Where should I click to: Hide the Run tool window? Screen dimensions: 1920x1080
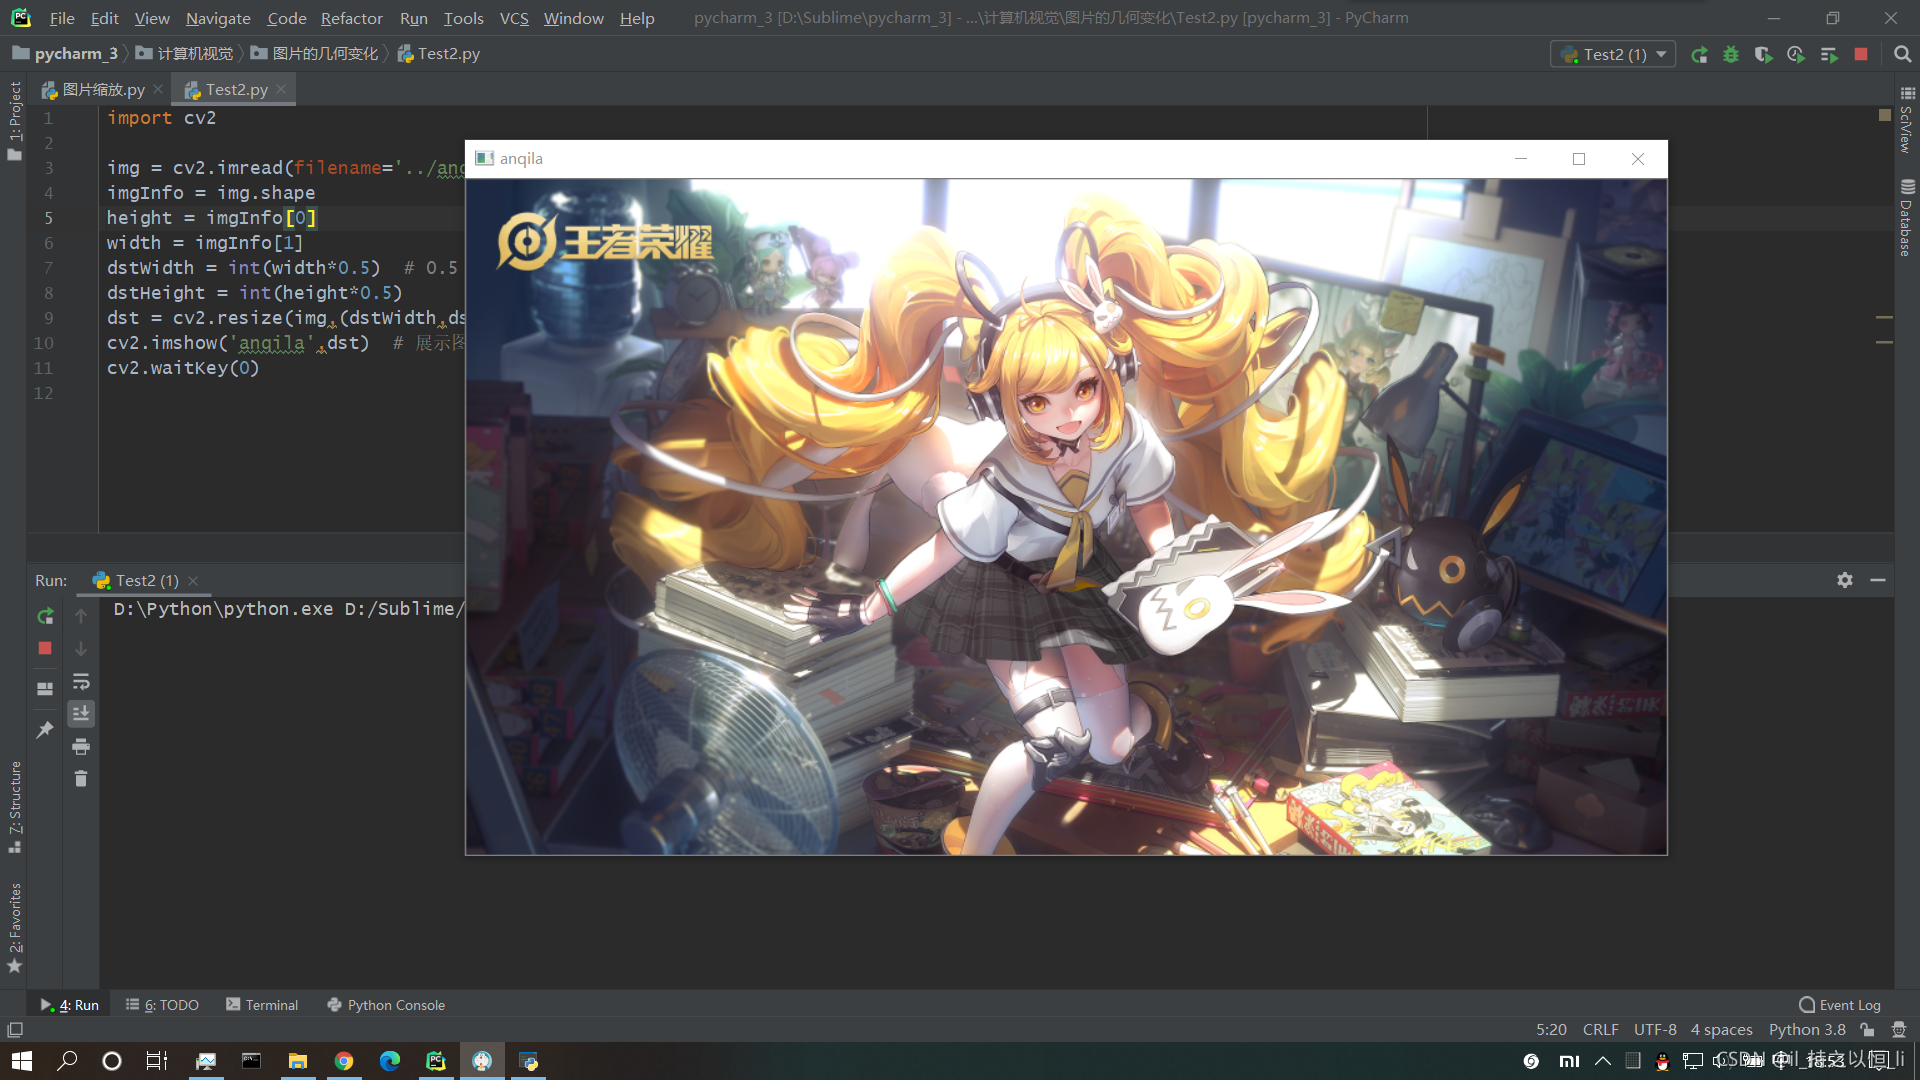[1878, 580]
